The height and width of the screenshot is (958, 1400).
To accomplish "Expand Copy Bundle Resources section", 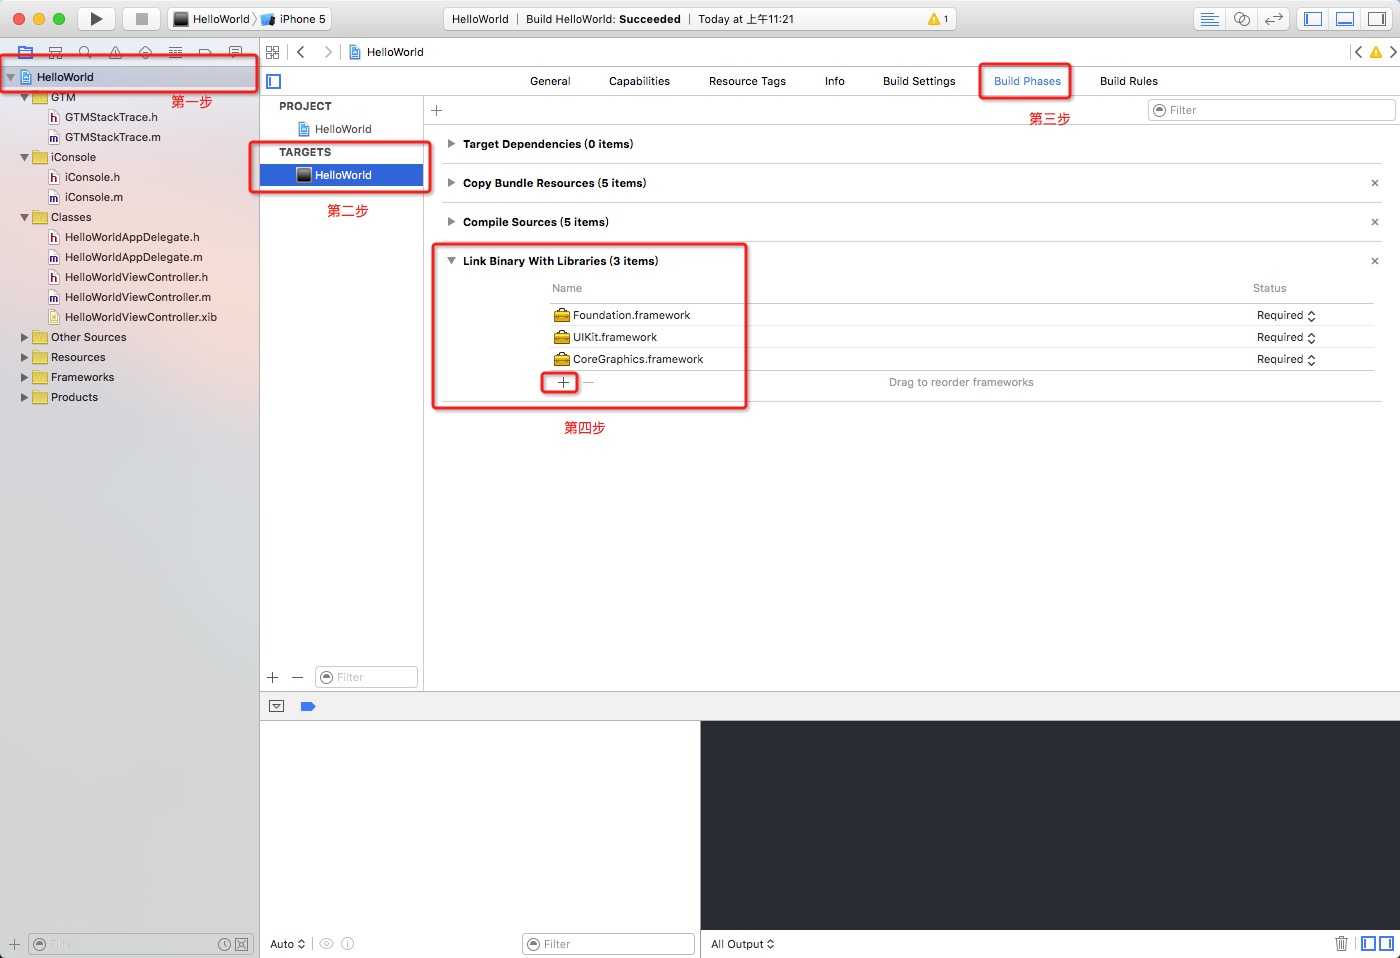I will pos(451,183).
